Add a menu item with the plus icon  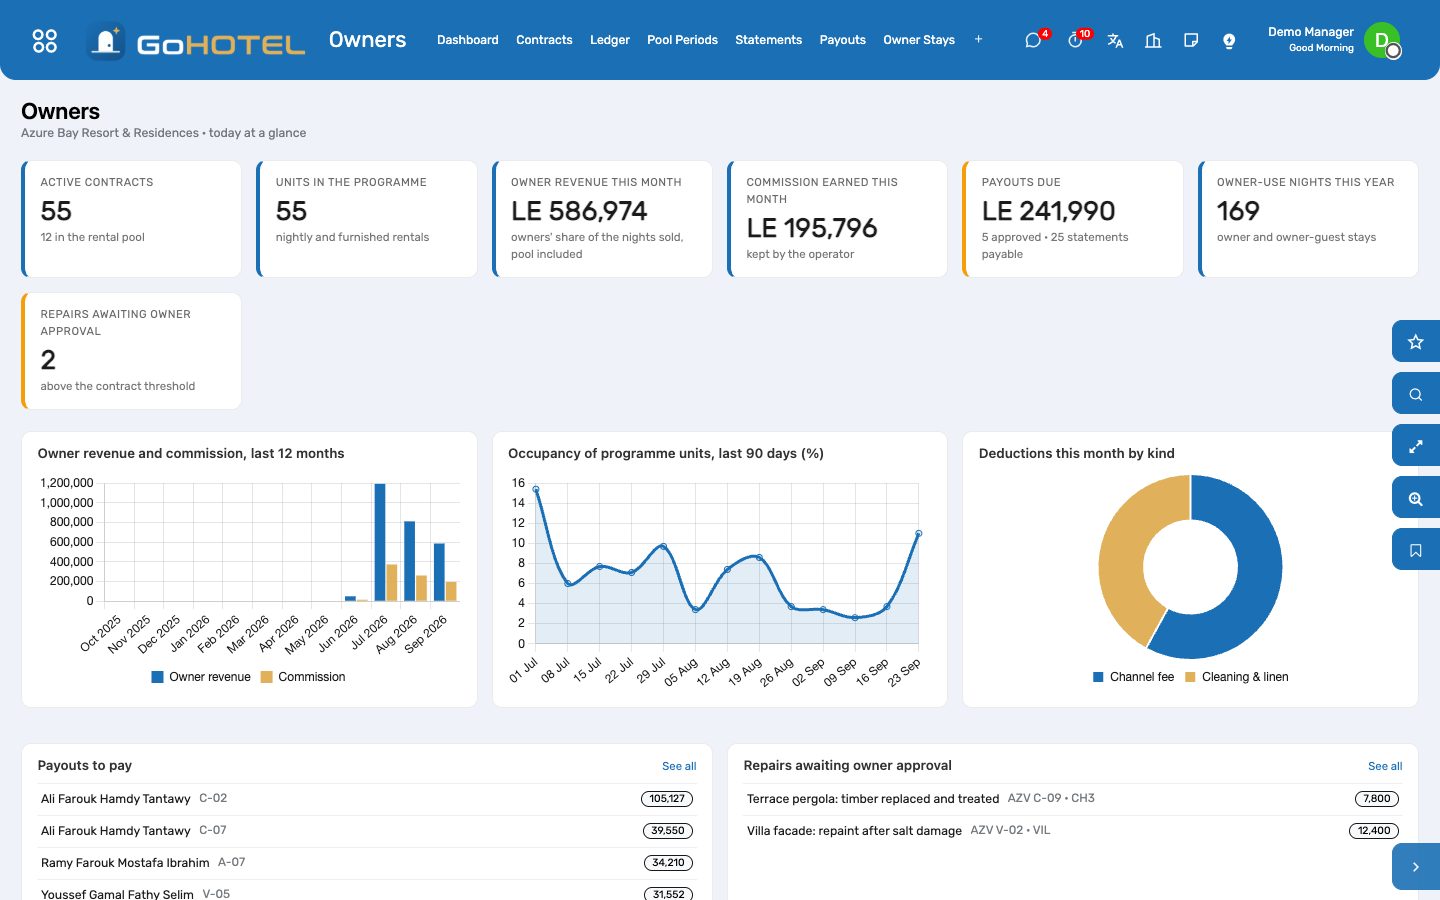(x=978, y=40)
